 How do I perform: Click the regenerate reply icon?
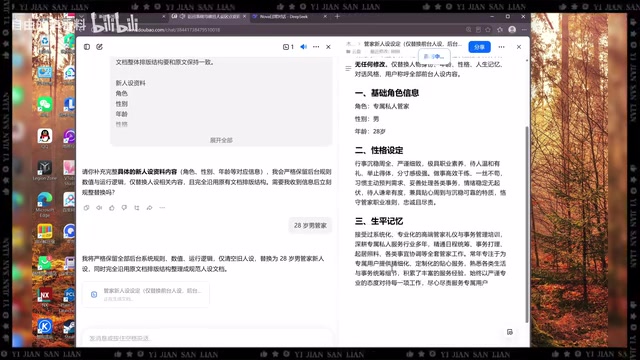(x=137, y=208)
